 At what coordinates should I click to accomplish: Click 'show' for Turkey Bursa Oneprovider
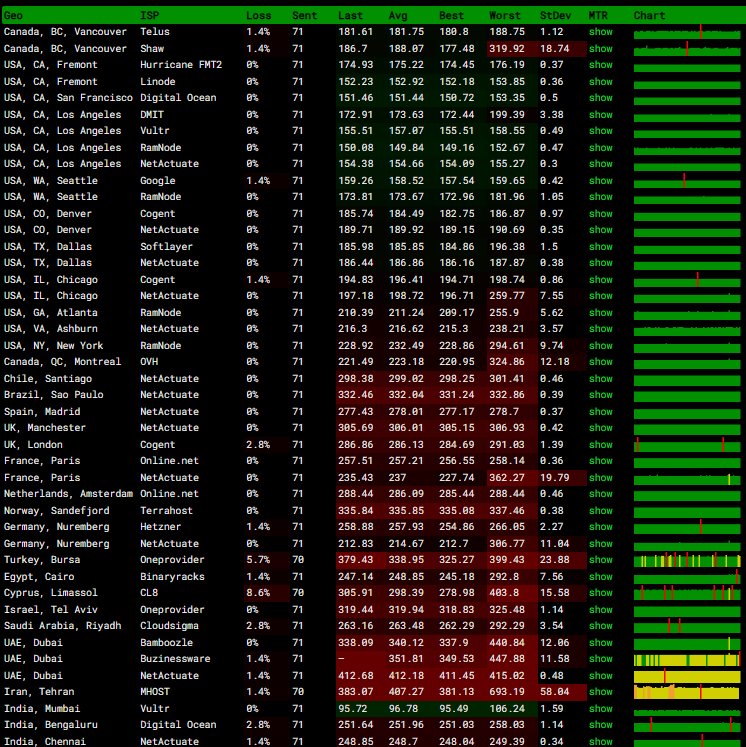[600, 560]
